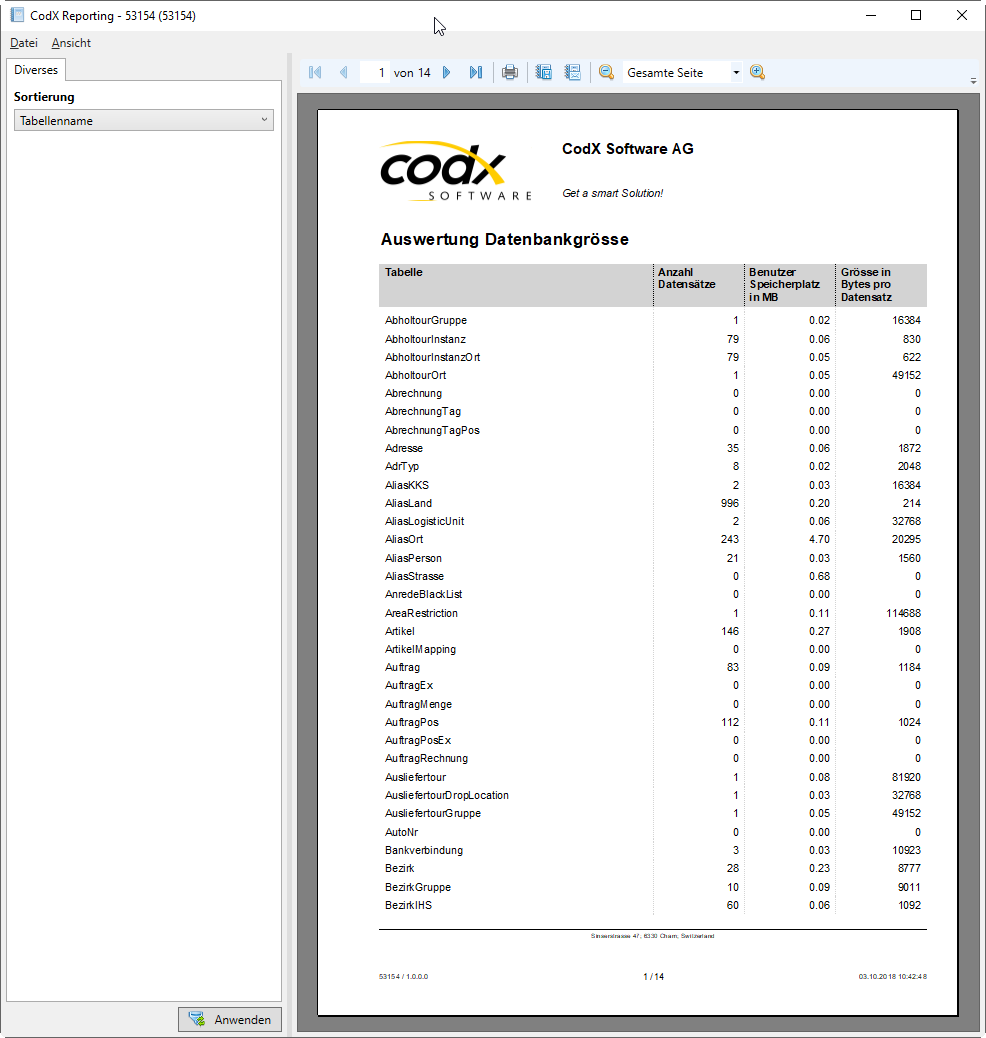Viewport: 986px width, 1038px height.
Task: Advance to the next page
Action: (x=447, y=71)
